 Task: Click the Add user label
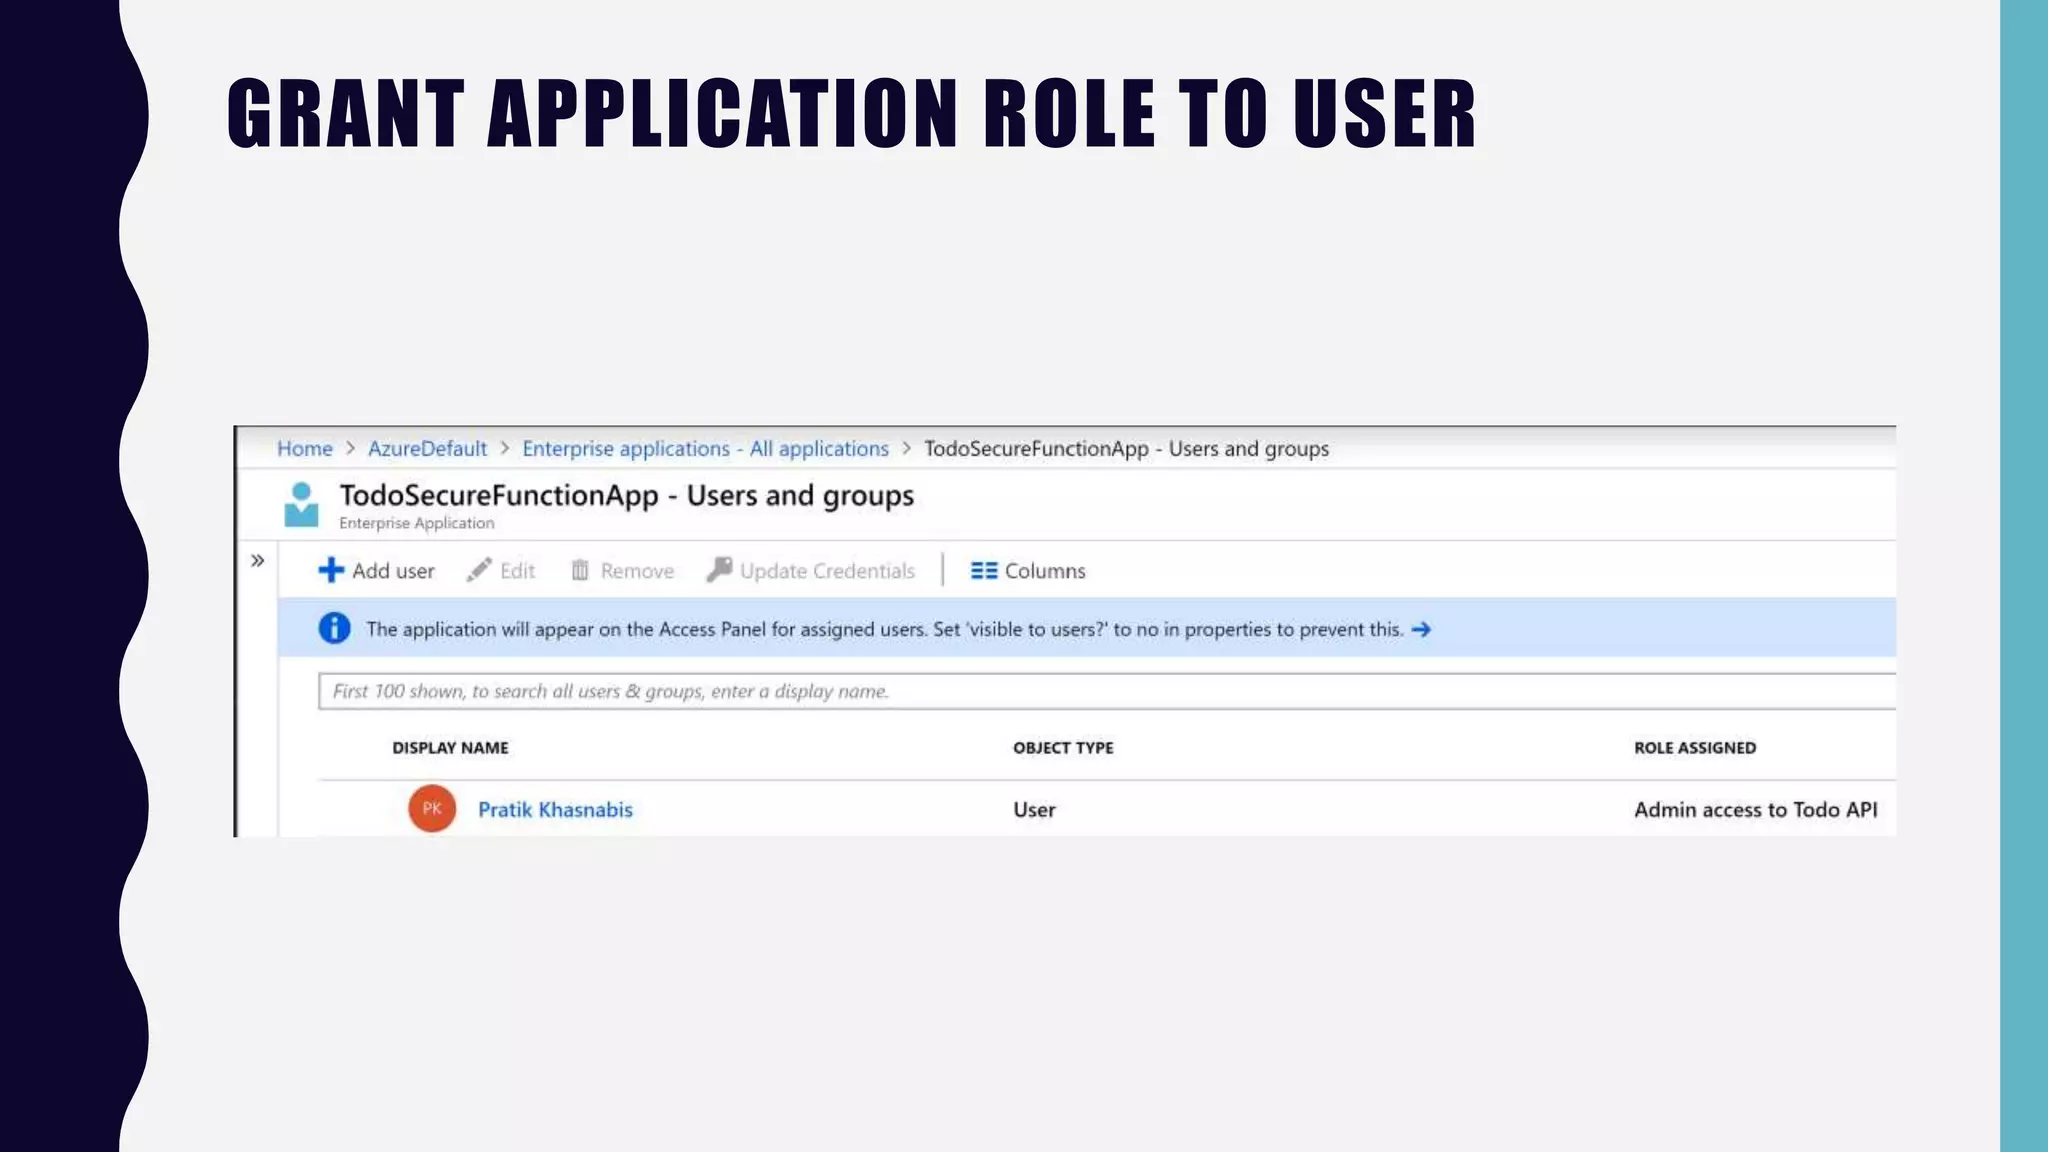coord(393,571)
